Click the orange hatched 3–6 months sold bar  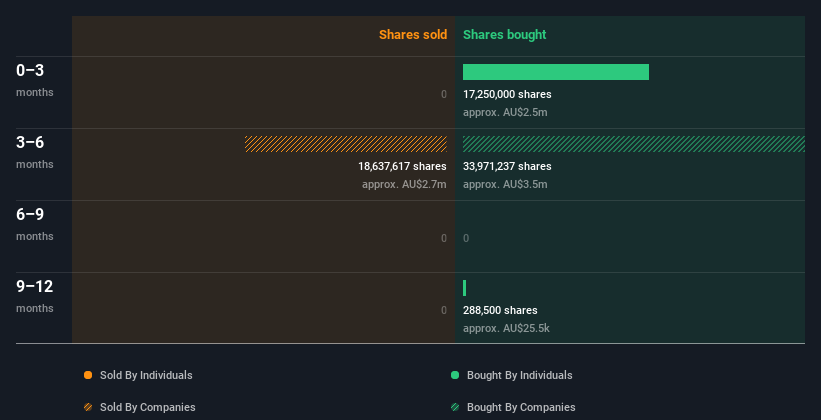pyautogui.click(x=346, y=144)
